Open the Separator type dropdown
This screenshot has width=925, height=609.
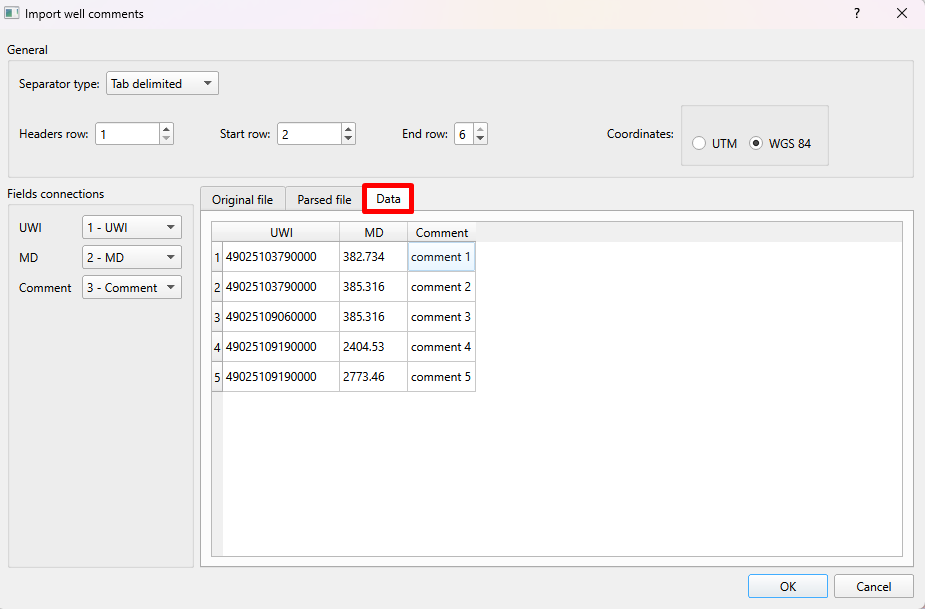pyautogui.click(x=162, y=83)
